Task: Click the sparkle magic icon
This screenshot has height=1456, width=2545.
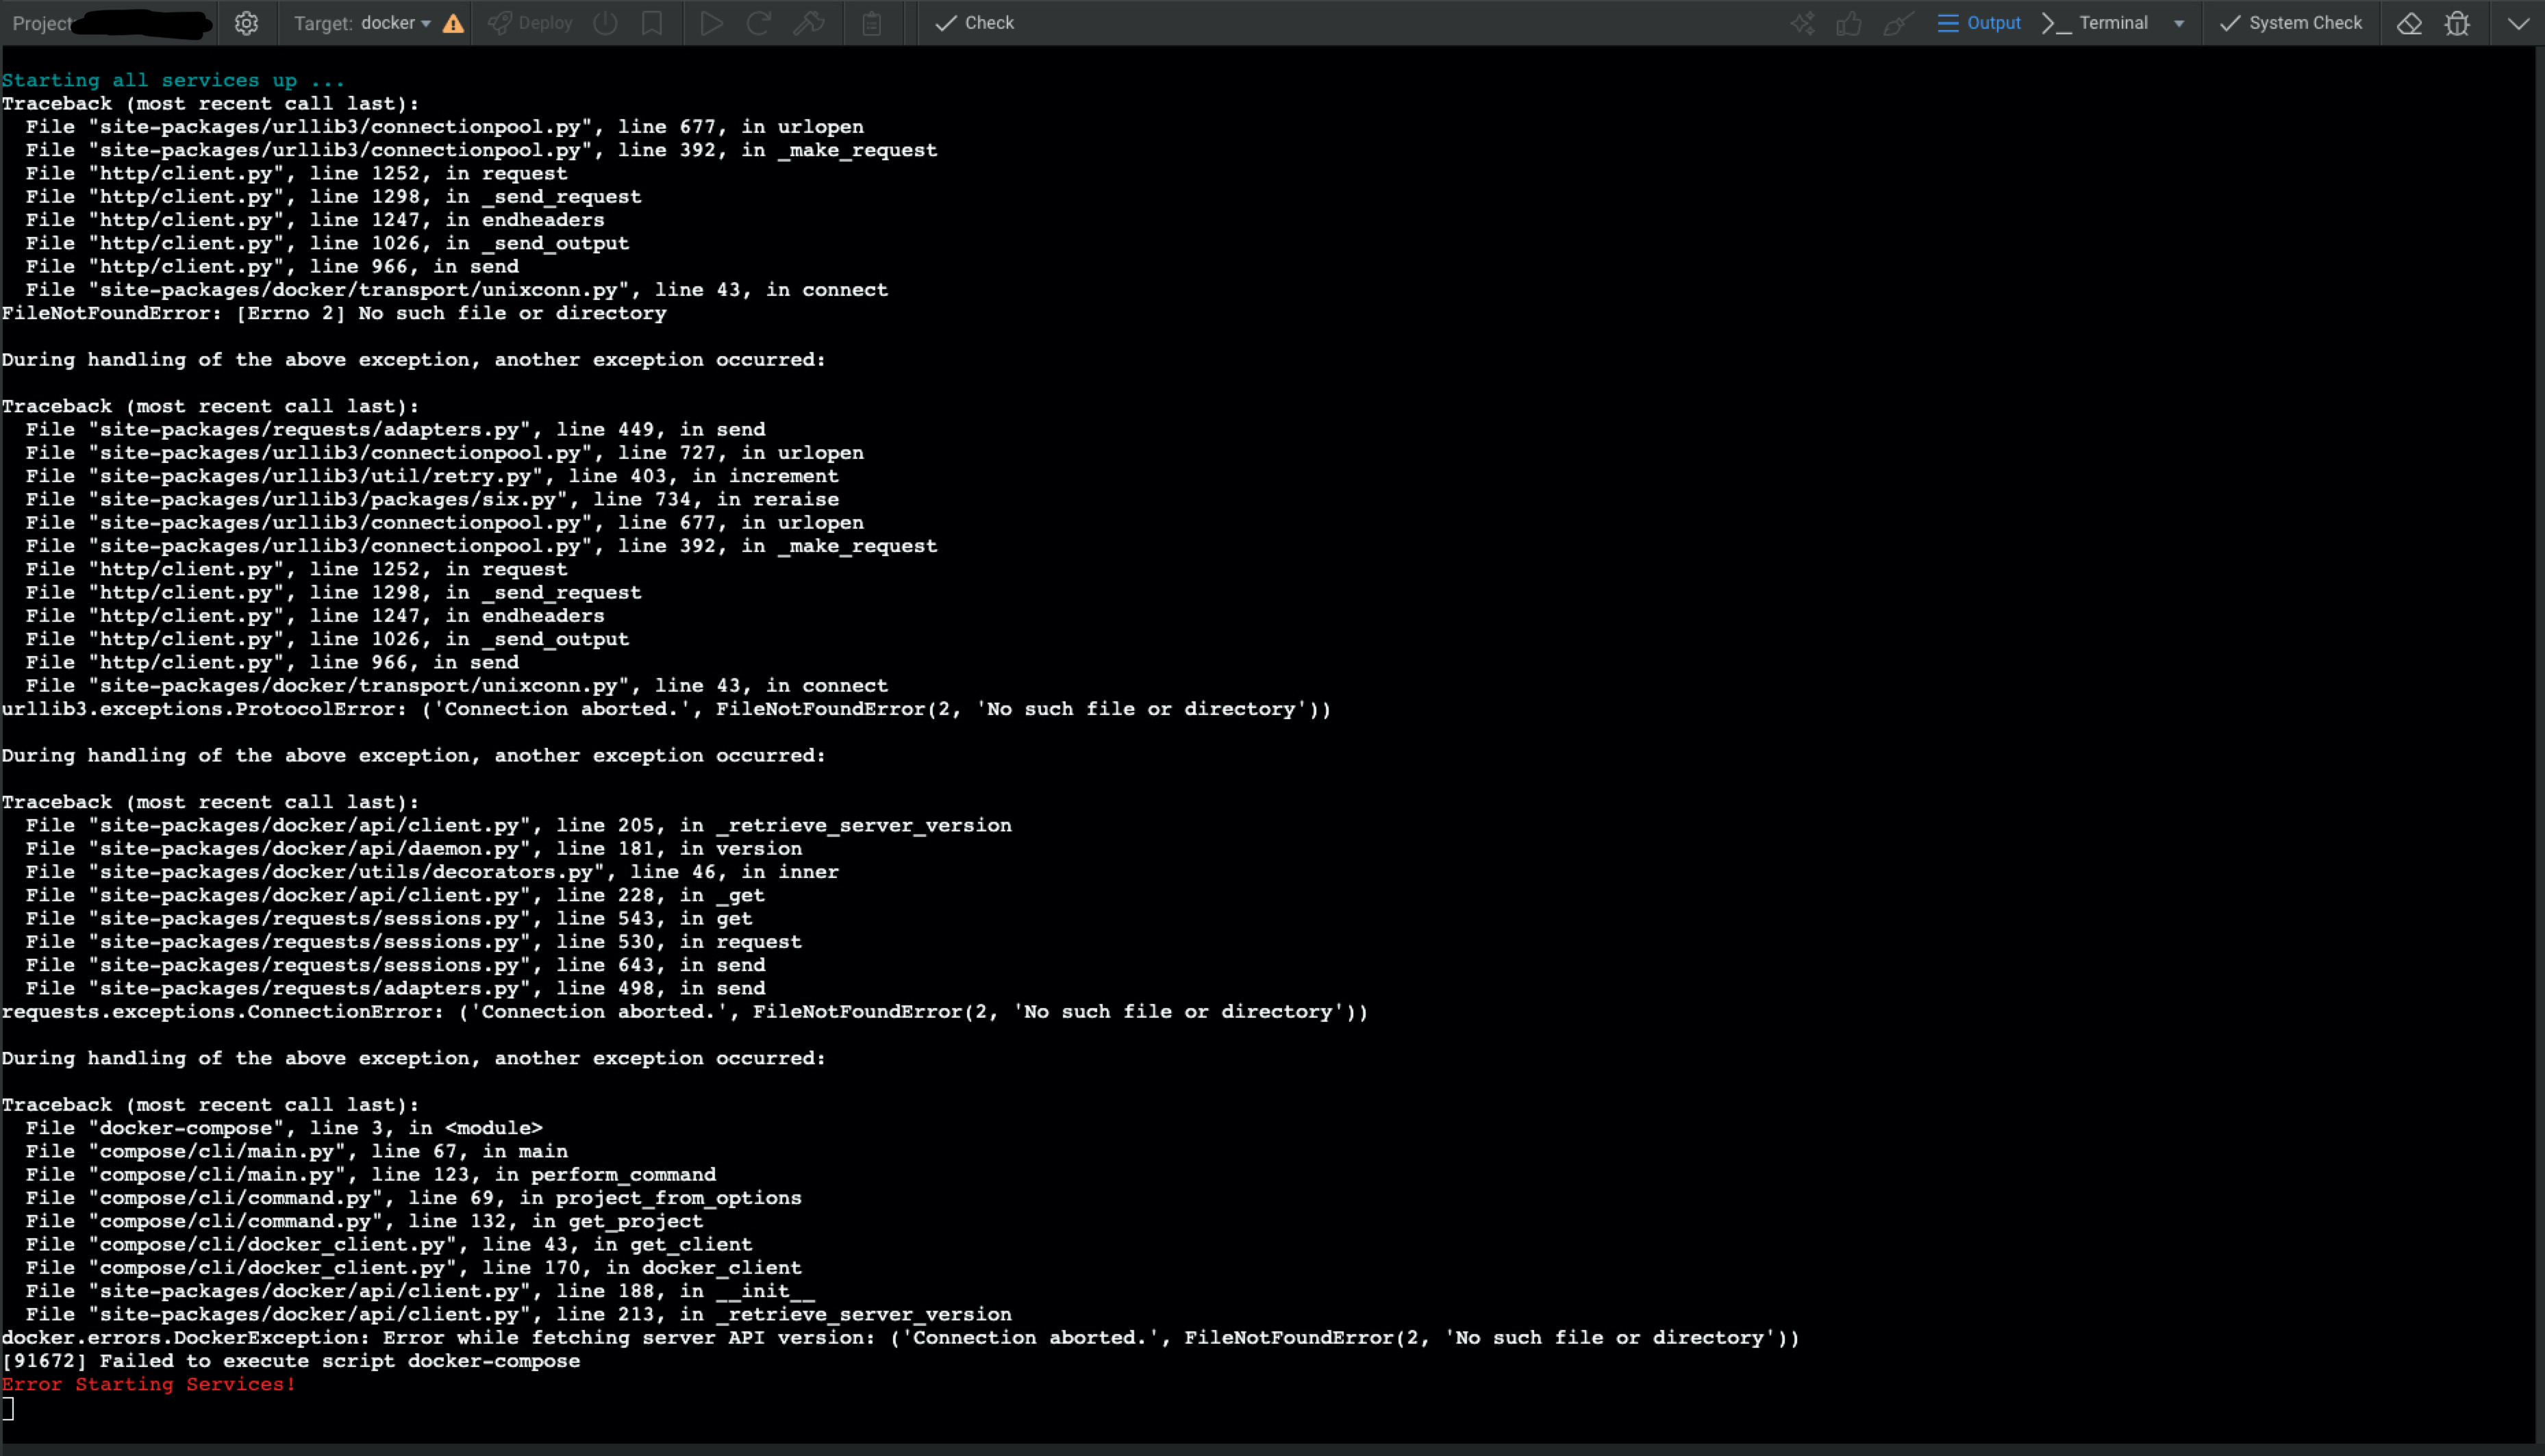Action: [1802, 23]
